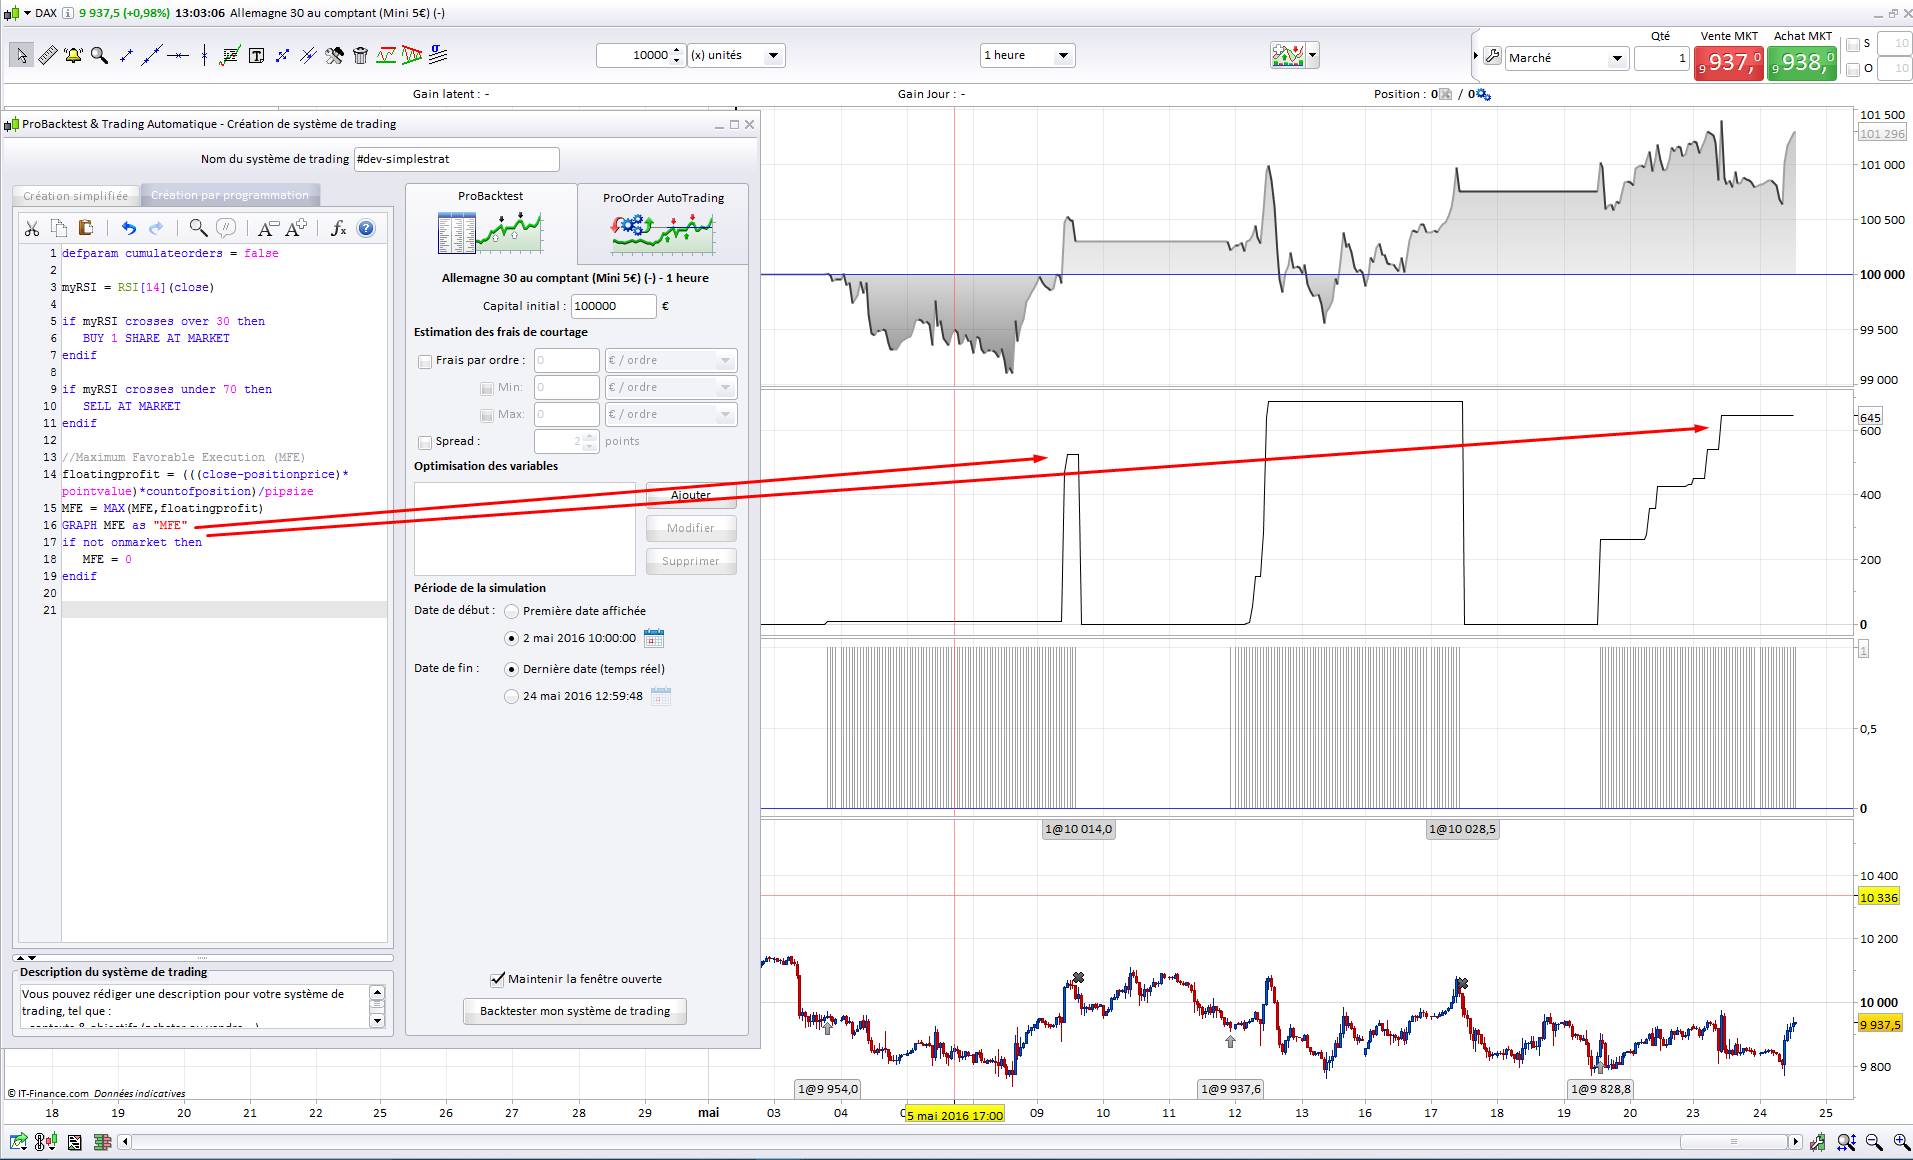
Task: Open the ProOrder AutoTrading tab
Action: pyautogui.click(x=663, y=224)
